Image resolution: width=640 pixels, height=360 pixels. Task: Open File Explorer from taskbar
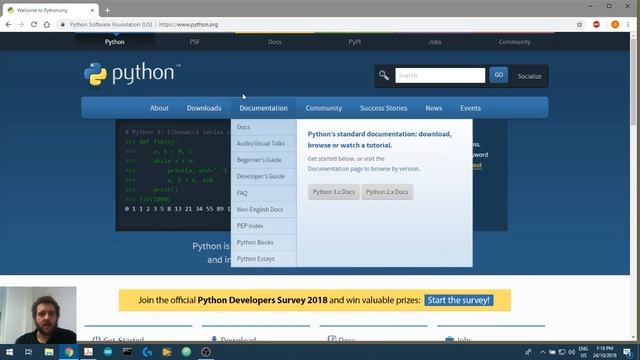[49, 352]
